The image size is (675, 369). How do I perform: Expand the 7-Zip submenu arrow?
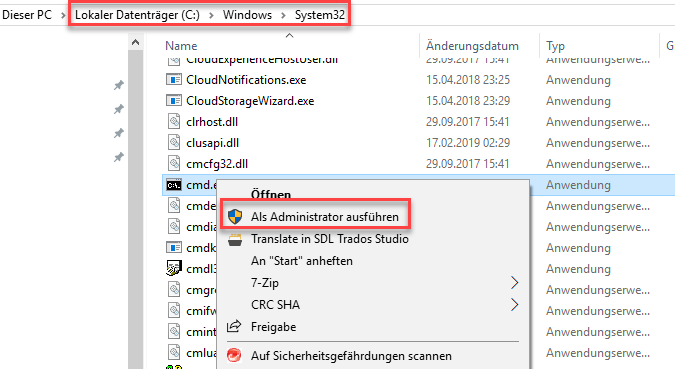coord(514,283)
